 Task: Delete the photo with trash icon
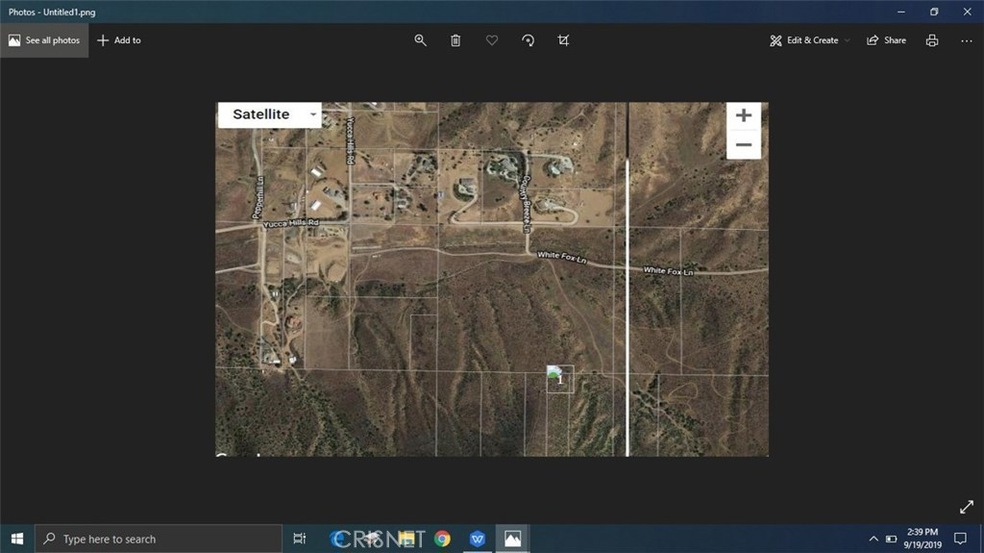[x=456, y=40]
